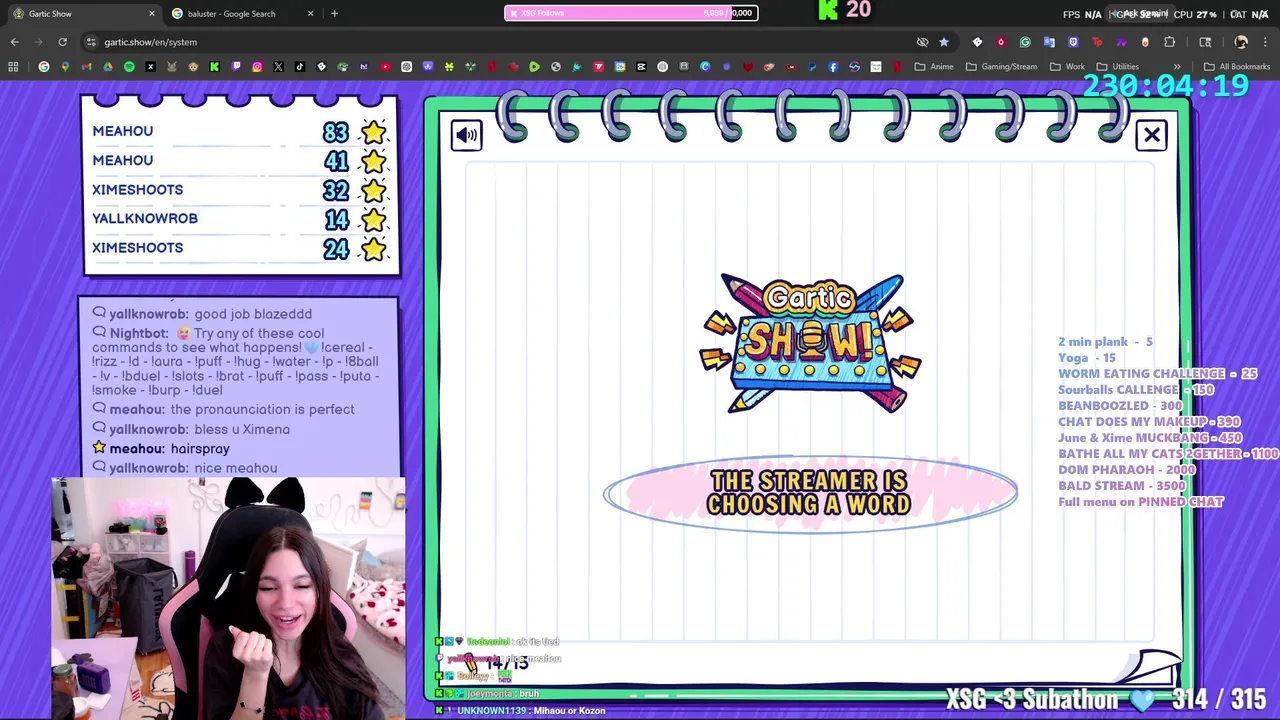Click meahou's 'hairspray' chat message

click(160, 448)
